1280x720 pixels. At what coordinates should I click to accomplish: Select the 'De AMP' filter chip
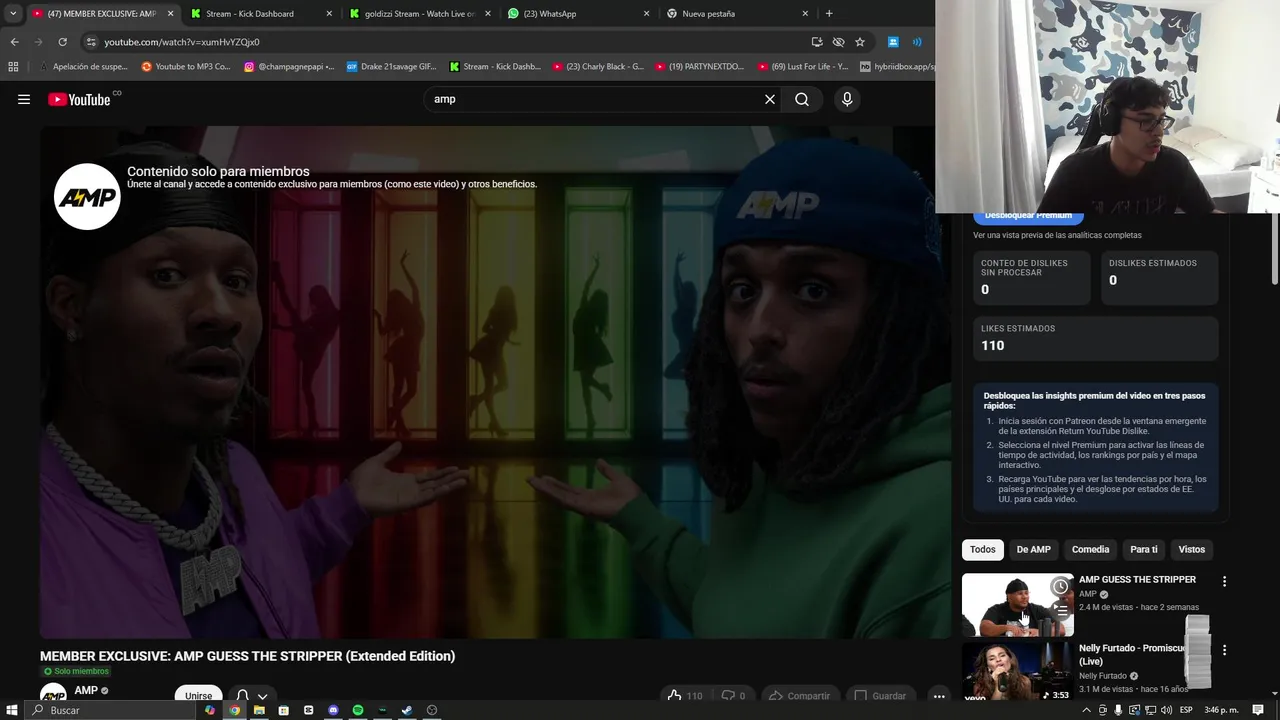pos(1033,549)
